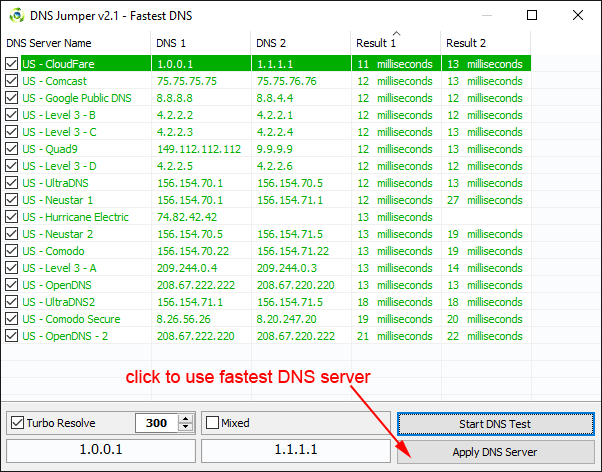Click the Turbo Resolve 300 value field
602x472 pixels.
pyautogui.click(x=157, y=423)
